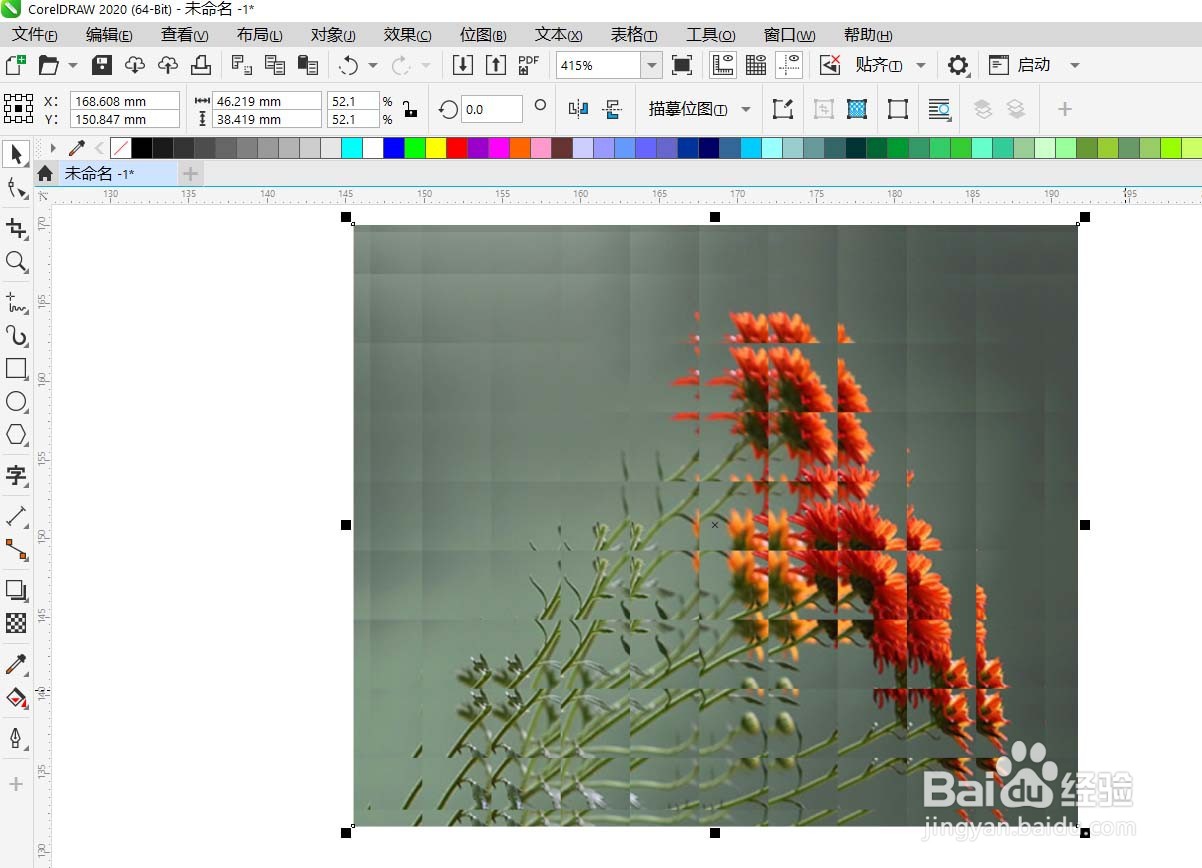Select the Connector tool

(x=16, y=549)
